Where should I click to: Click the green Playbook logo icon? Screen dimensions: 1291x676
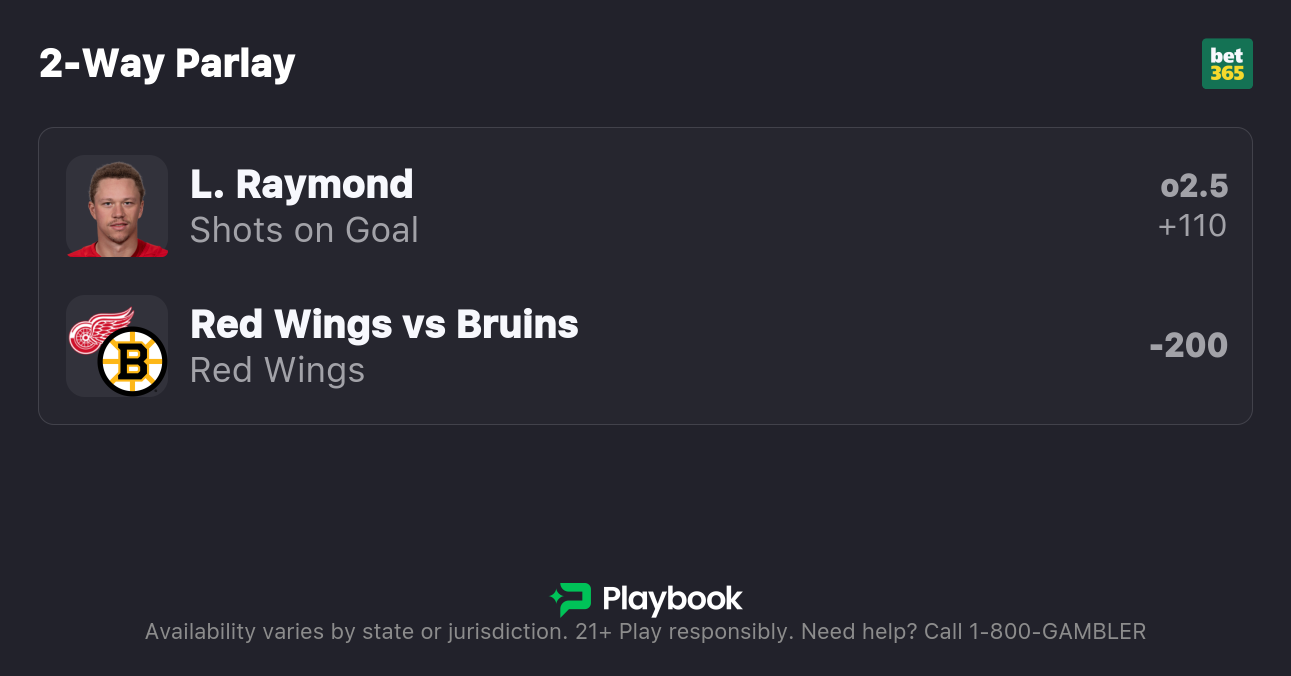pos(571,599)
